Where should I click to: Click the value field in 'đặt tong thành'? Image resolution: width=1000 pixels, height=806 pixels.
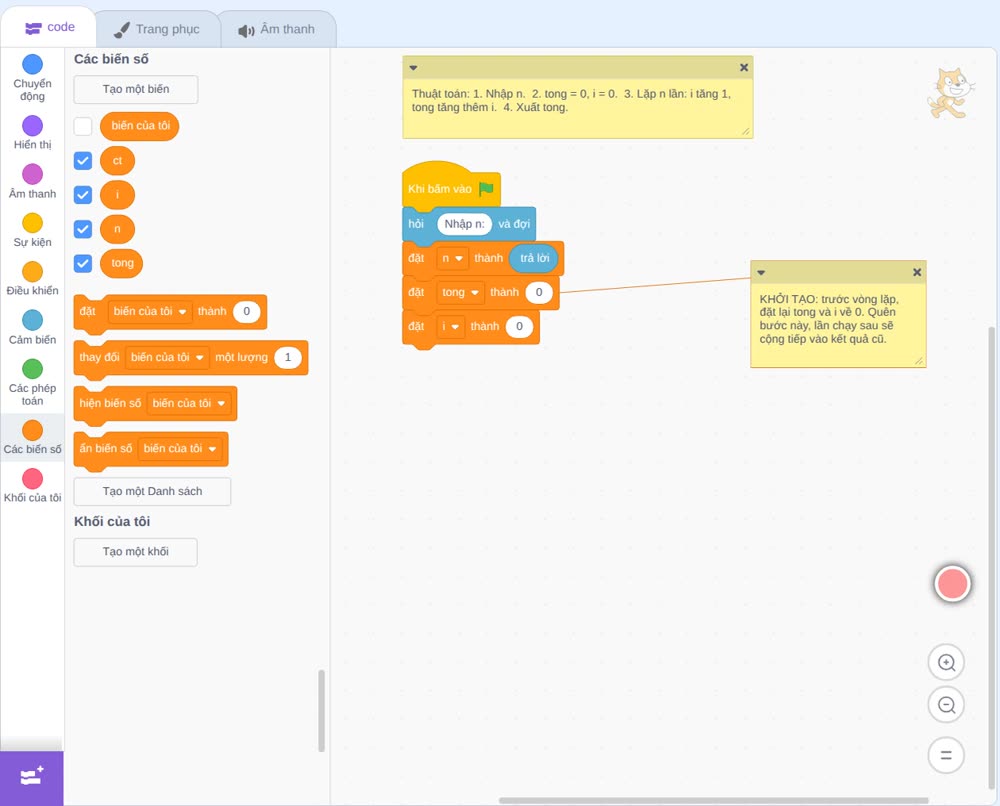pos(539,292)
